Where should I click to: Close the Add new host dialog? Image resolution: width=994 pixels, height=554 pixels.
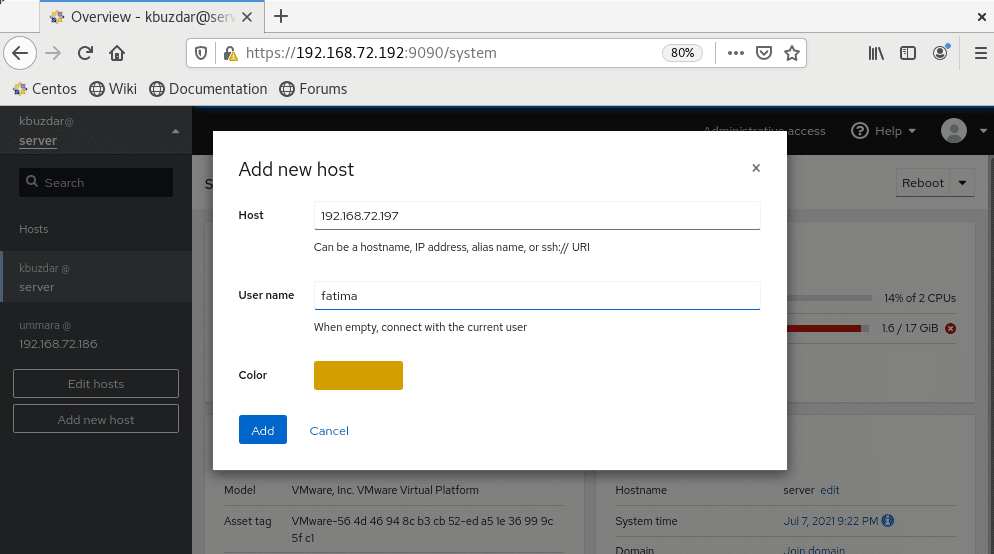tap(756, 168)
